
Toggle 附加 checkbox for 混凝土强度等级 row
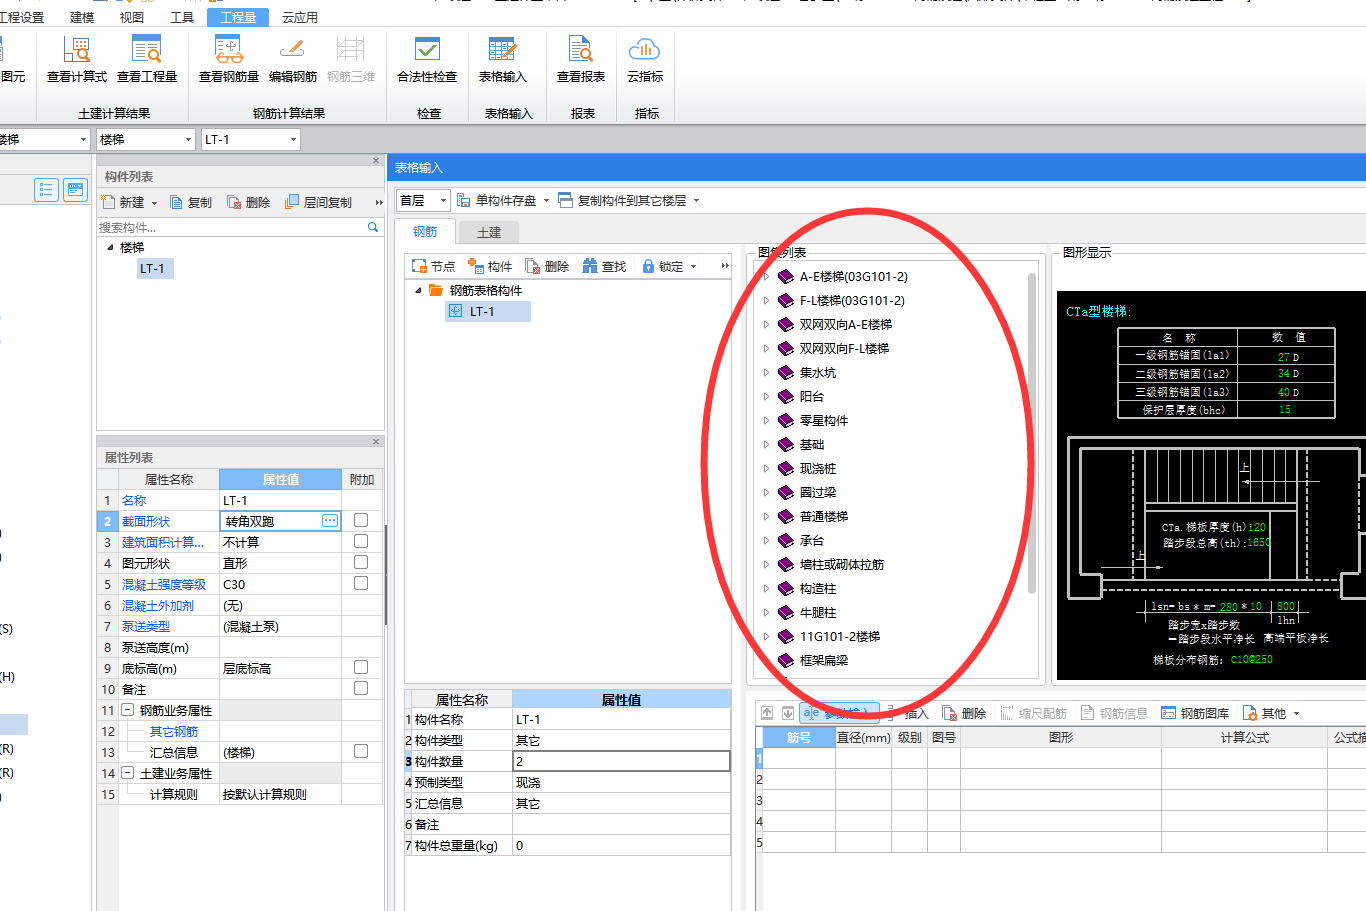pos(361,583)
